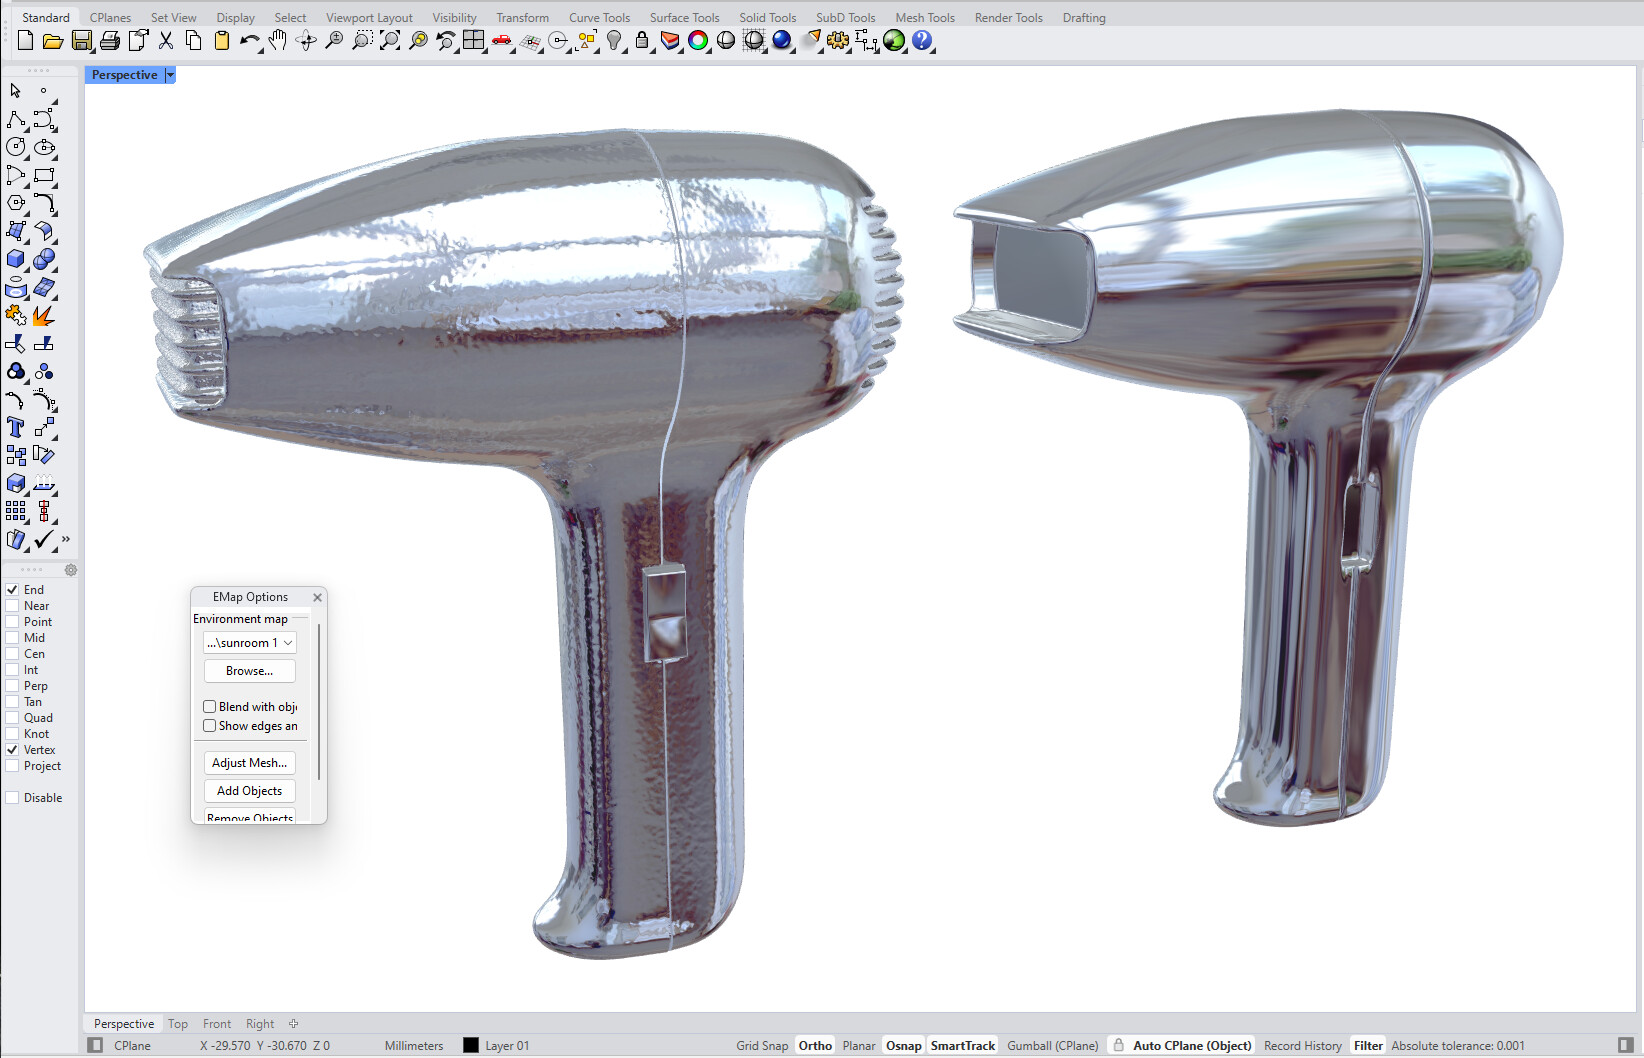This screenshot has height=1058, width=1644.
Task: Open the Surface Tools toolbar tab
Action: pyautogui.click(x=684, y=18)
